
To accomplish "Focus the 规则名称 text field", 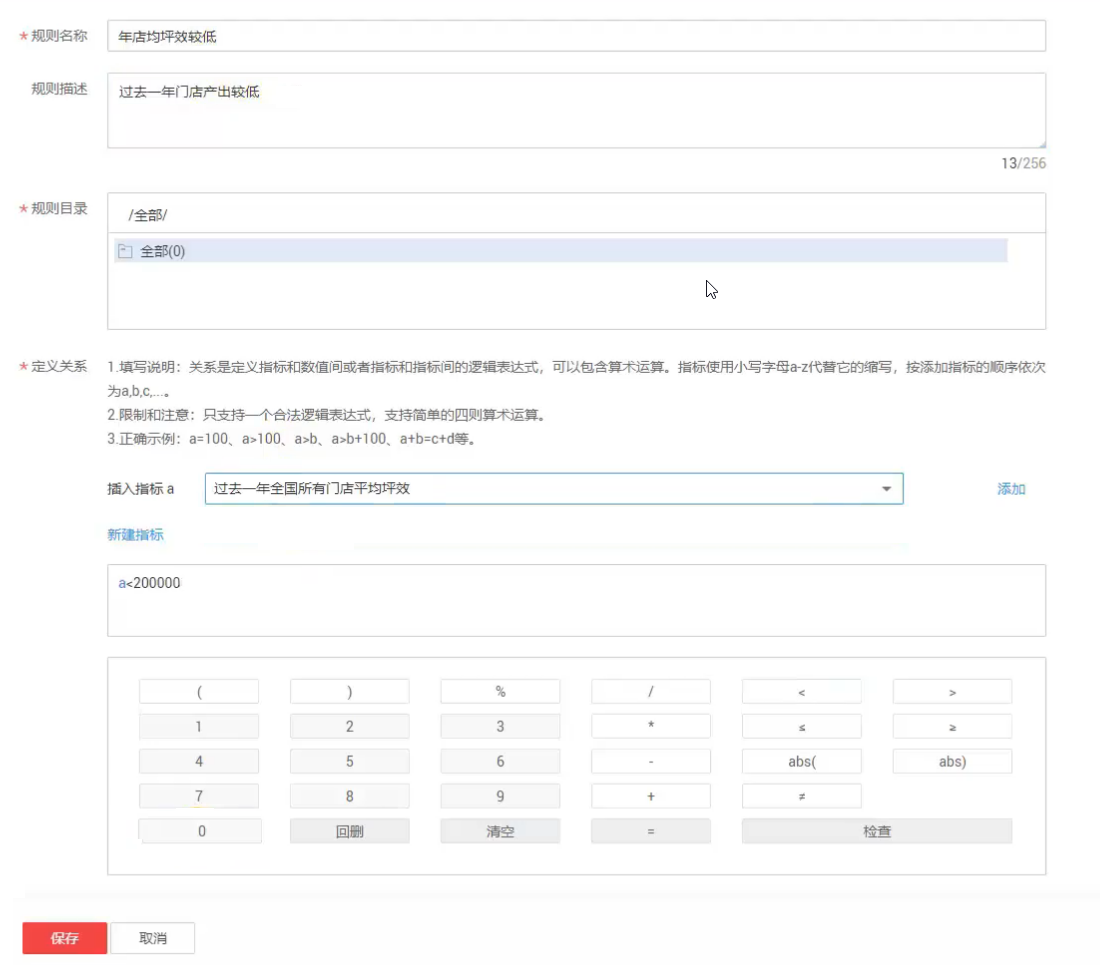I will click(x=576, y=37).
